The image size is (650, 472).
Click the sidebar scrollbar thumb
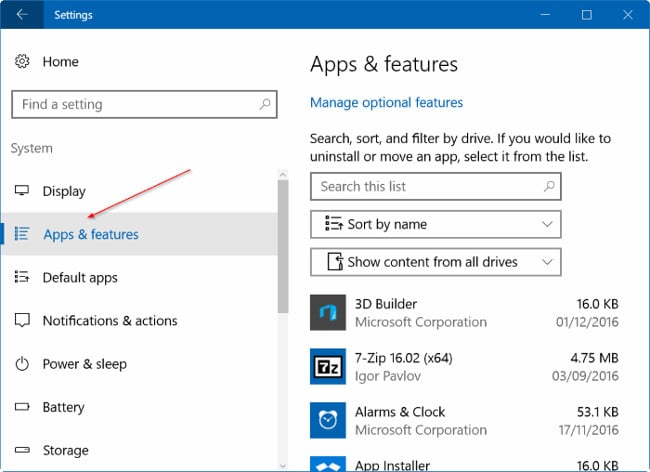click(x=283, y=247)
